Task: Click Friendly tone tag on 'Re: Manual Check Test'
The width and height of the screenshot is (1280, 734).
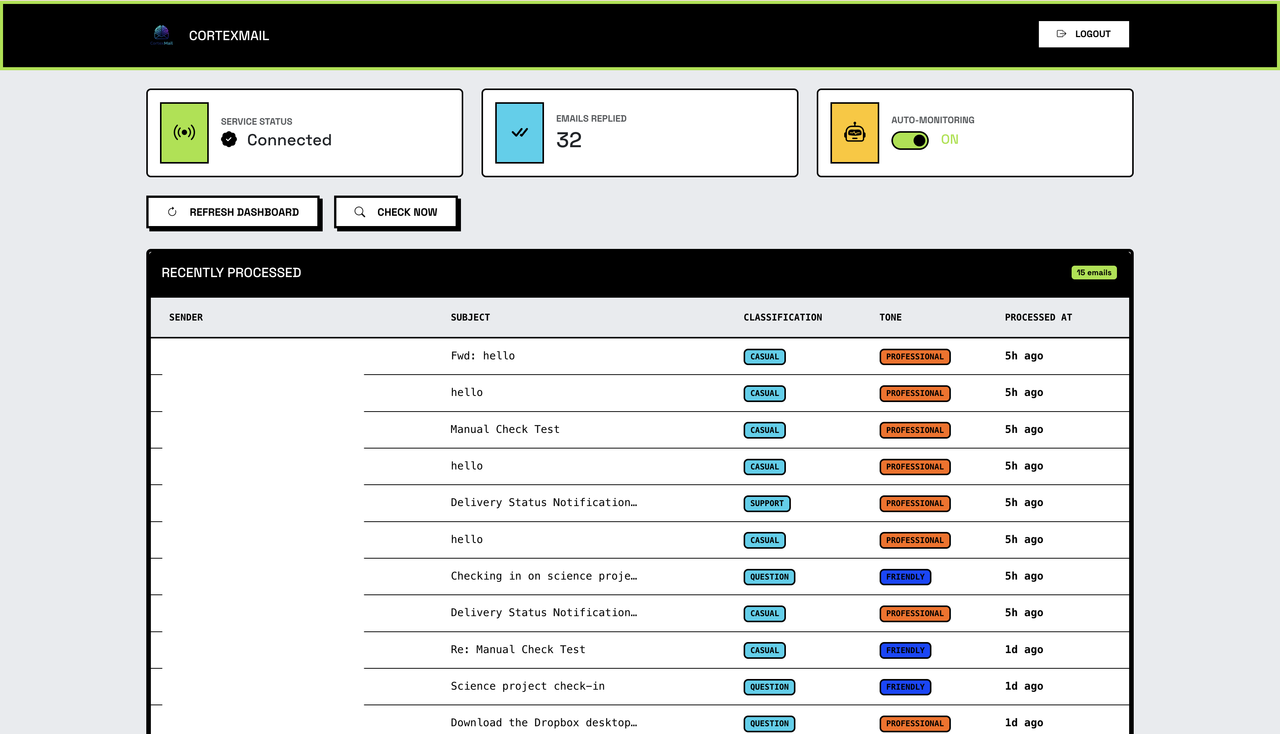Action: point(905,650)
